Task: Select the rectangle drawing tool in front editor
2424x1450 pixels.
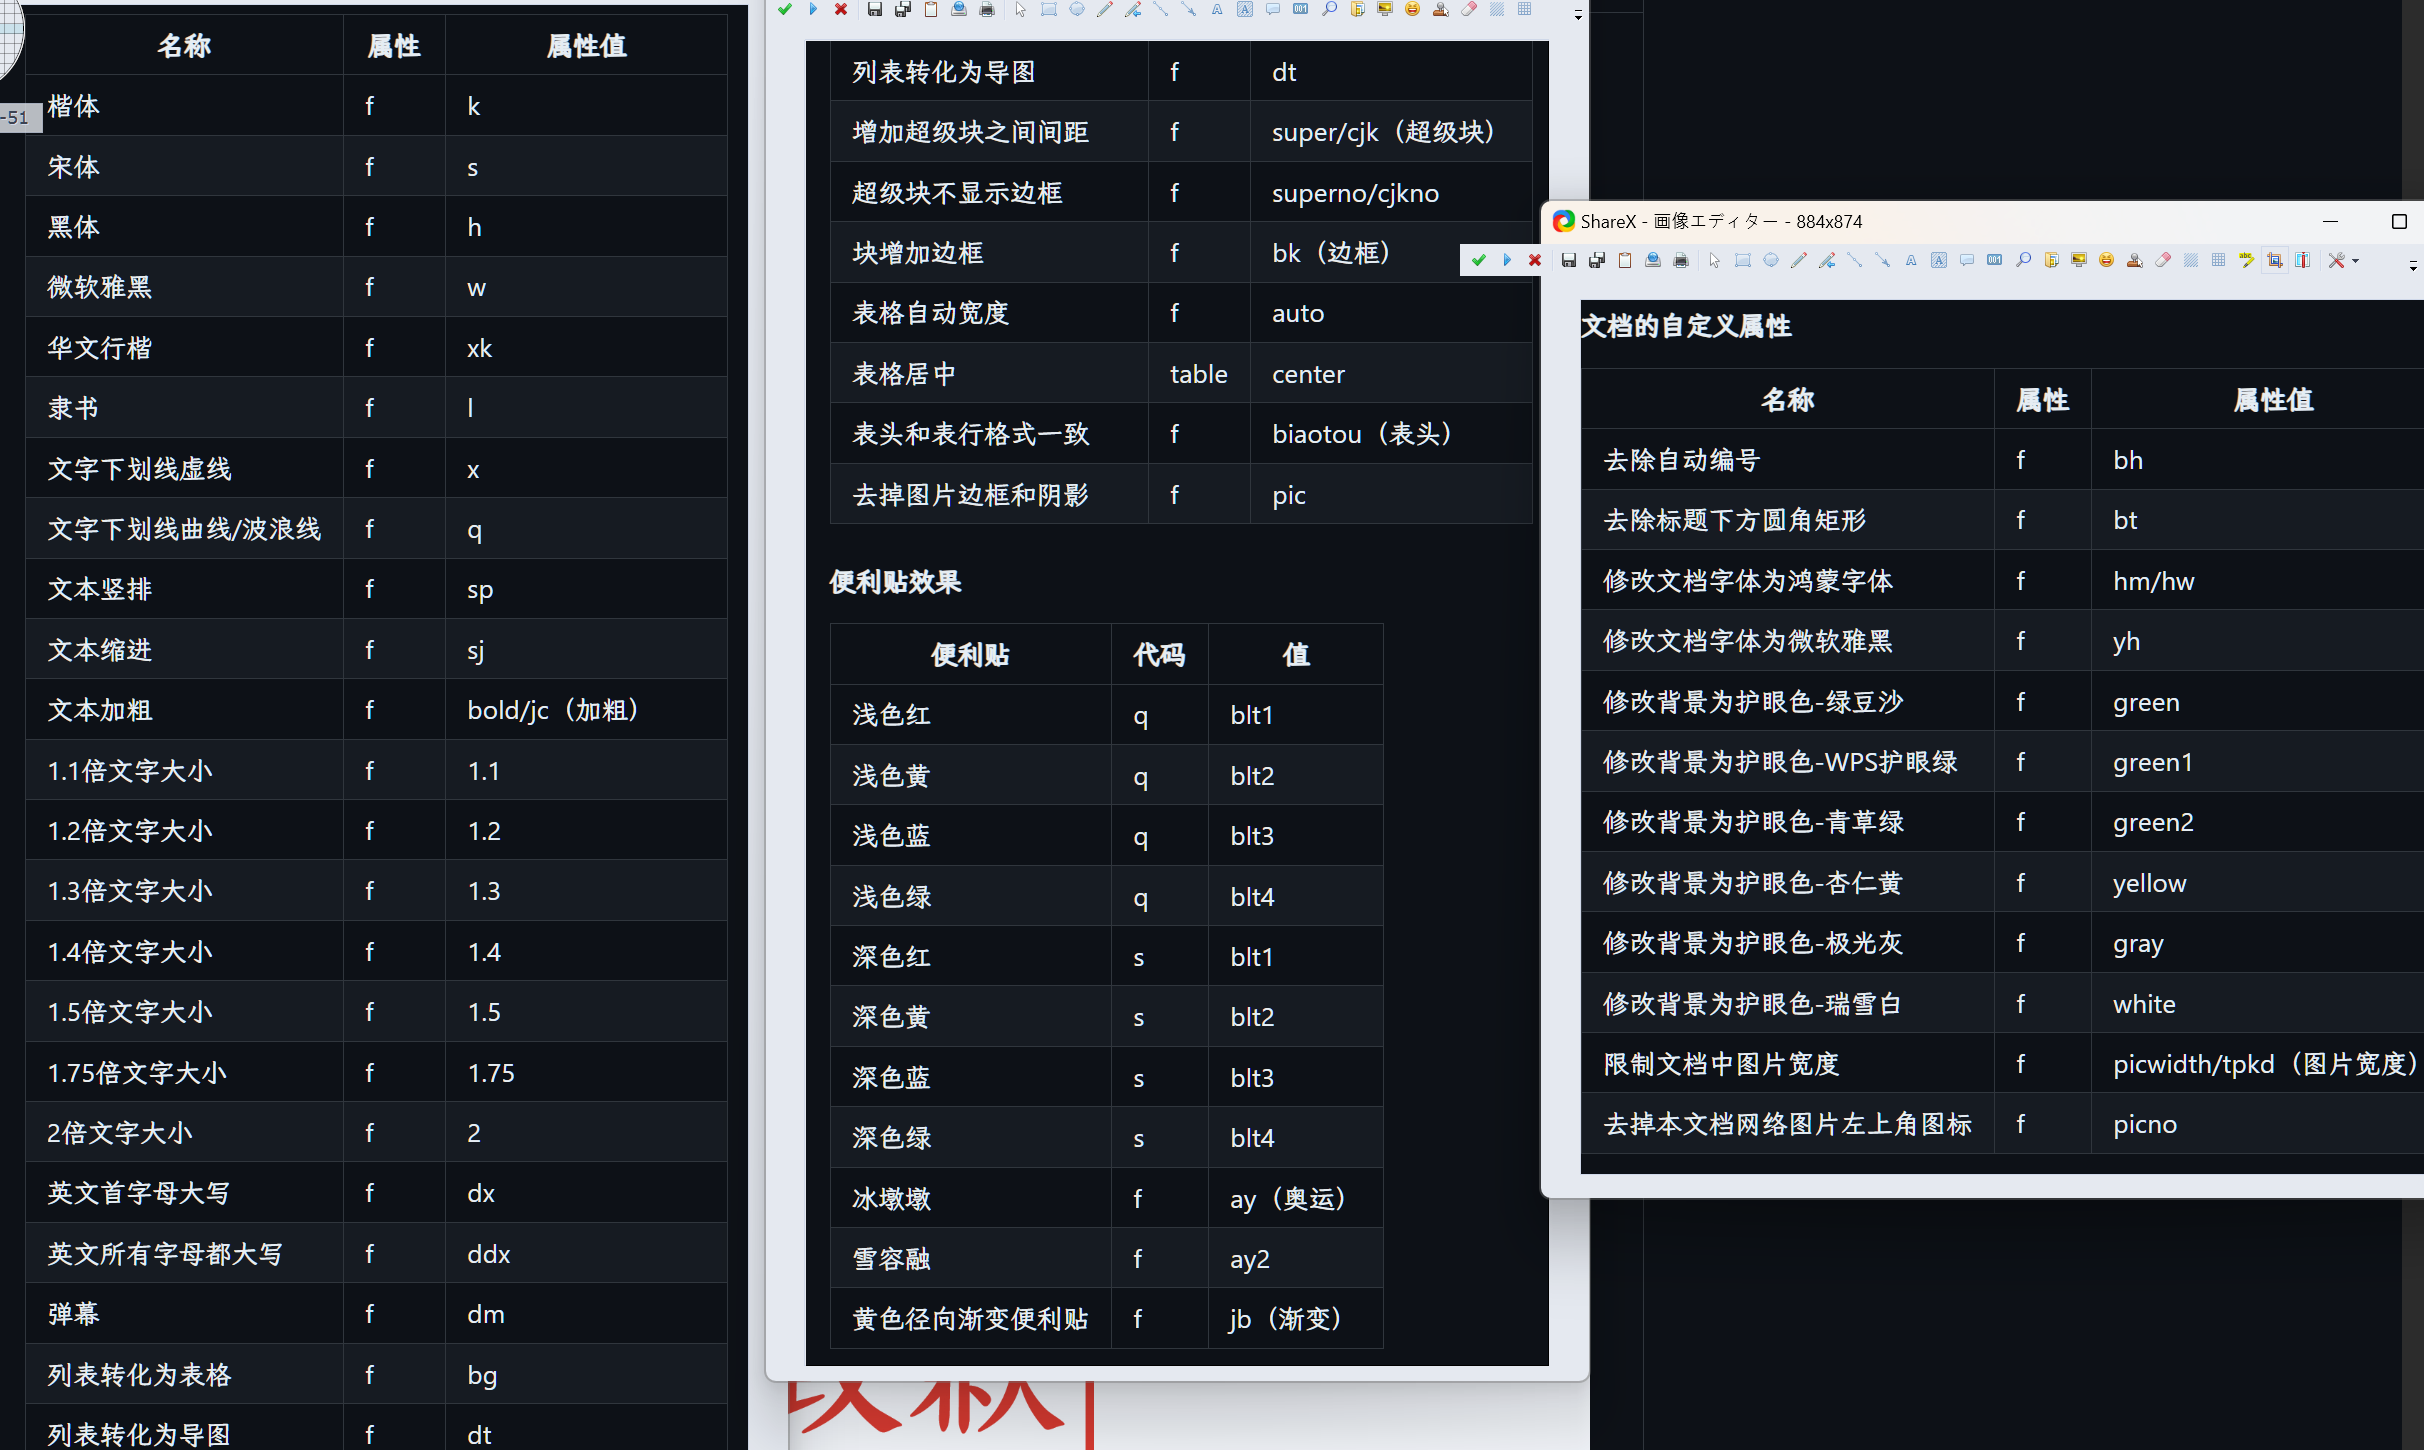Action: [1743, 261]
